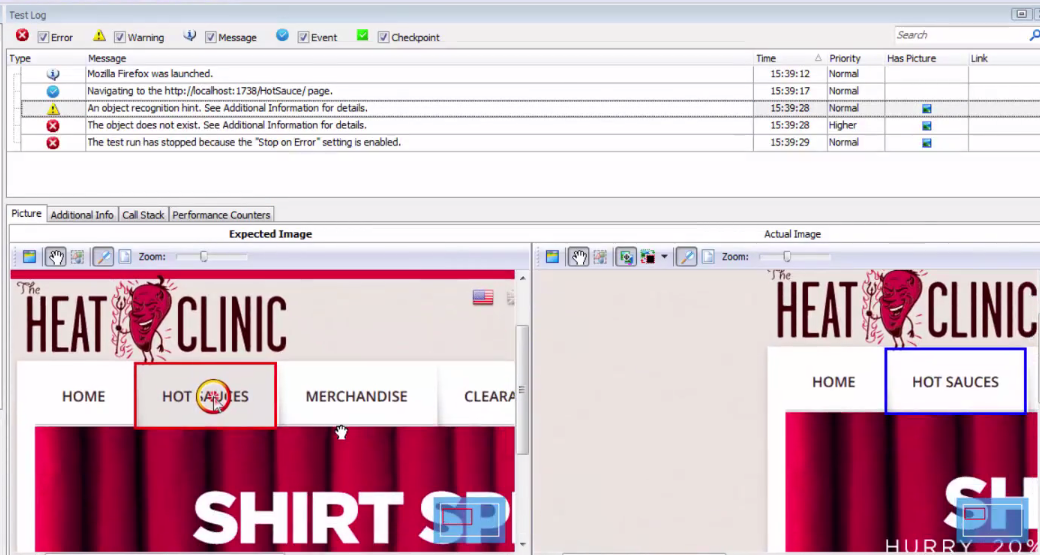Click picture icon in object recognition hint row
The image size is (1040, 555).
[927, 109]
